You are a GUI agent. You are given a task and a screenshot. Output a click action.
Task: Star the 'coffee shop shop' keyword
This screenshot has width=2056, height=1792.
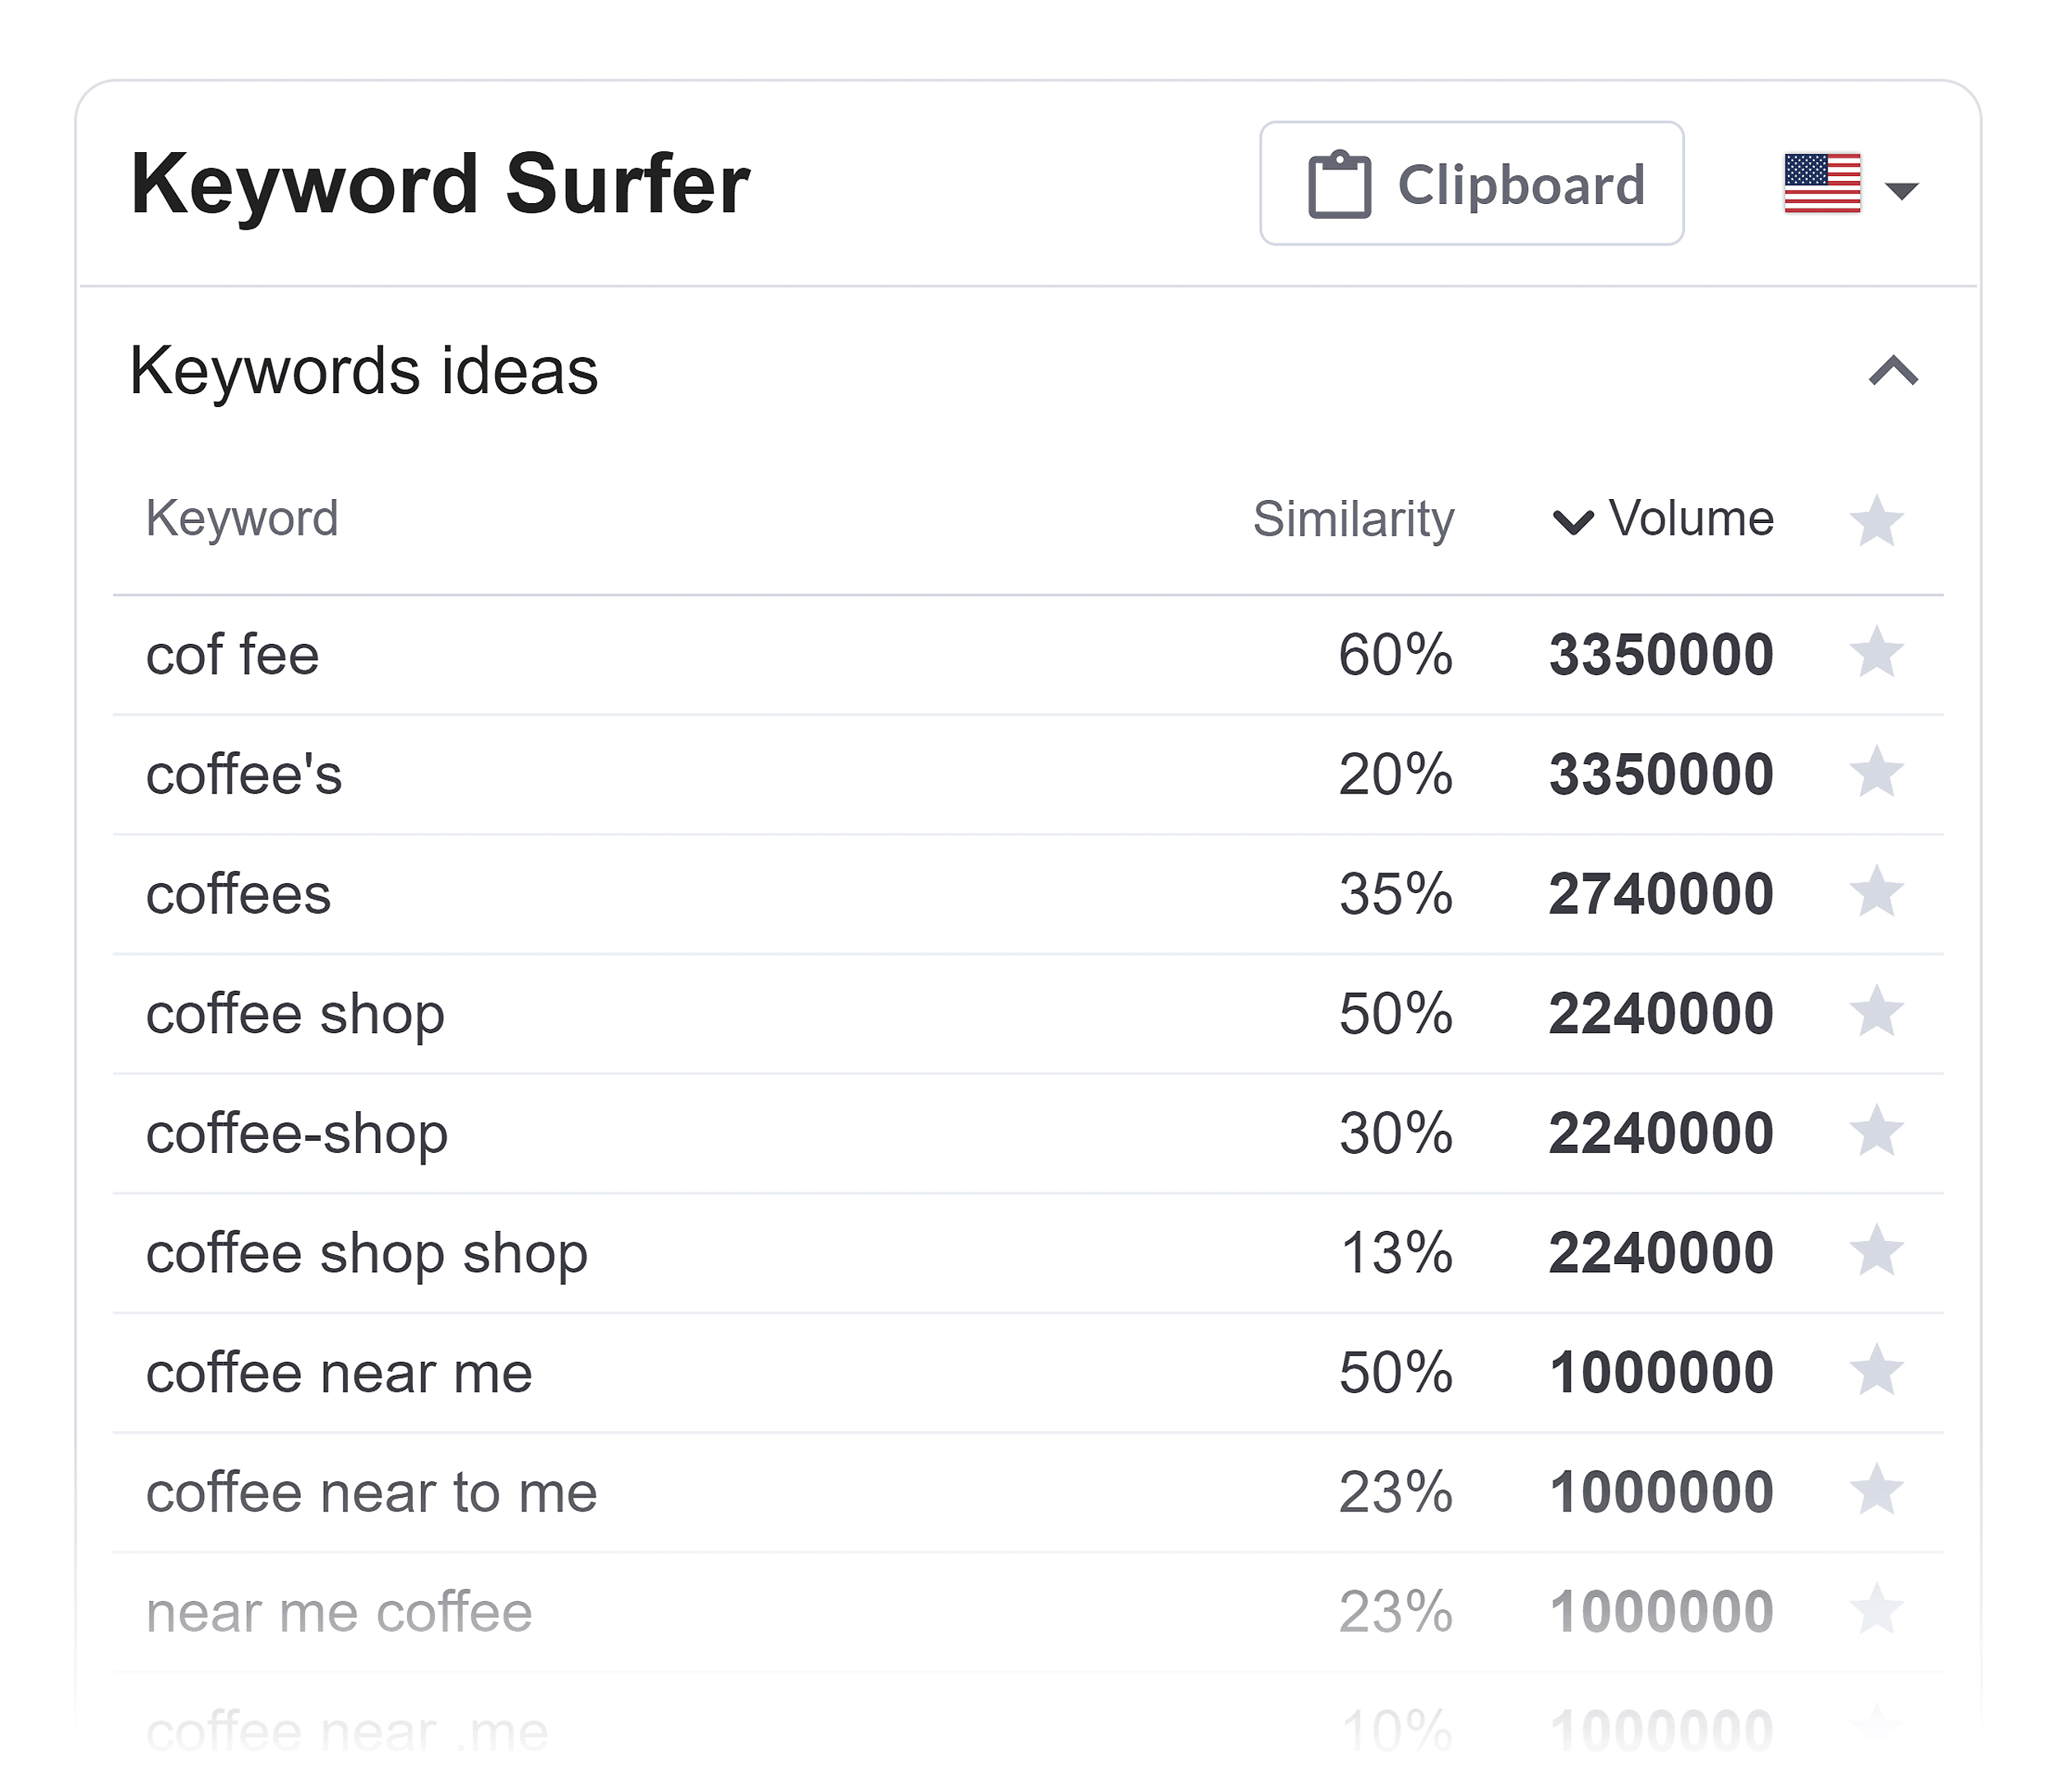tap(1876, 1250)
